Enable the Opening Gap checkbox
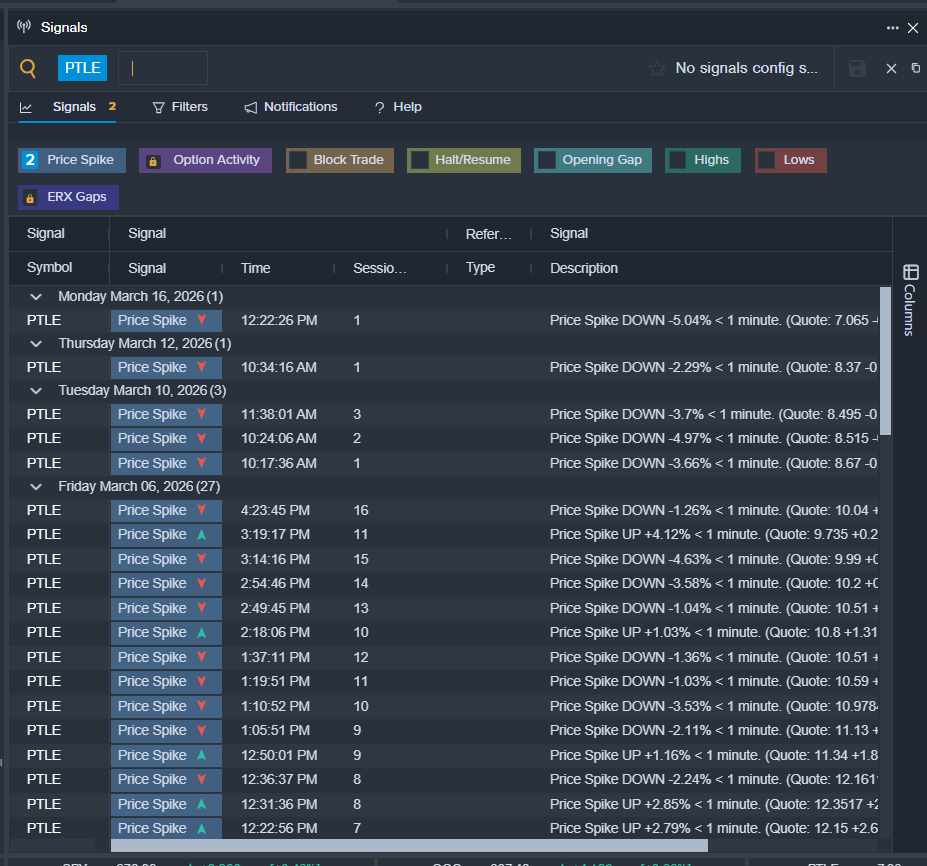The width and height of the screenshot is (927, 866). (x=547, y=160)
